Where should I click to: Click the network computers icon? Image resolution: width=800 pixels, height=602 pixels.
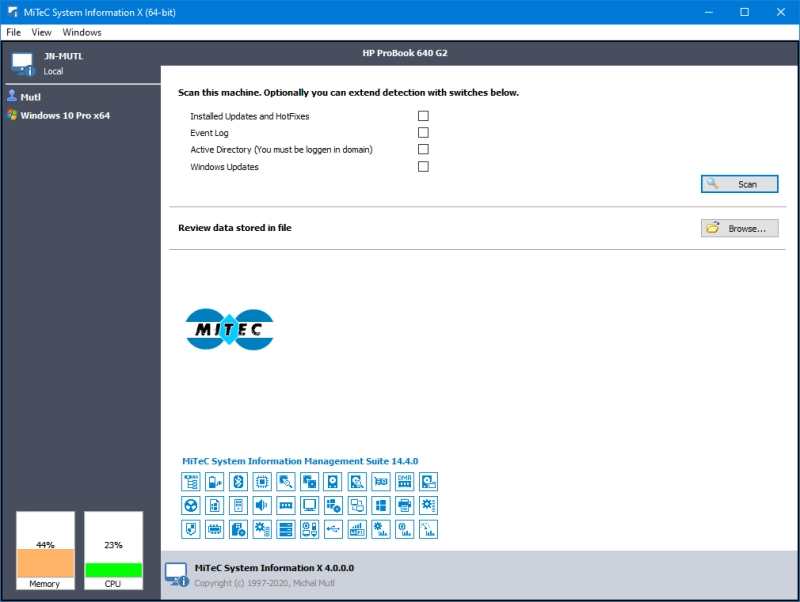357,506
